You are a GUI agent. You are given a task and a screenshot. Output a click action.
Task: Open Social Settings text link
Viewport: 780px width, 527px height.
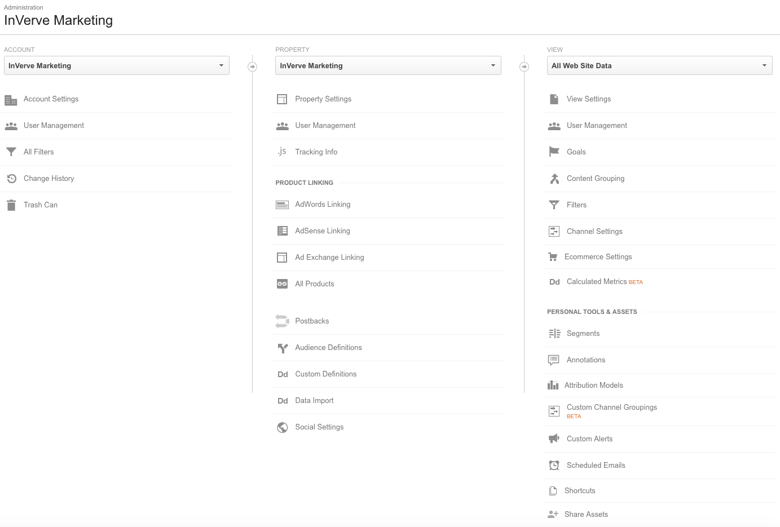click(x=319, y=427)
